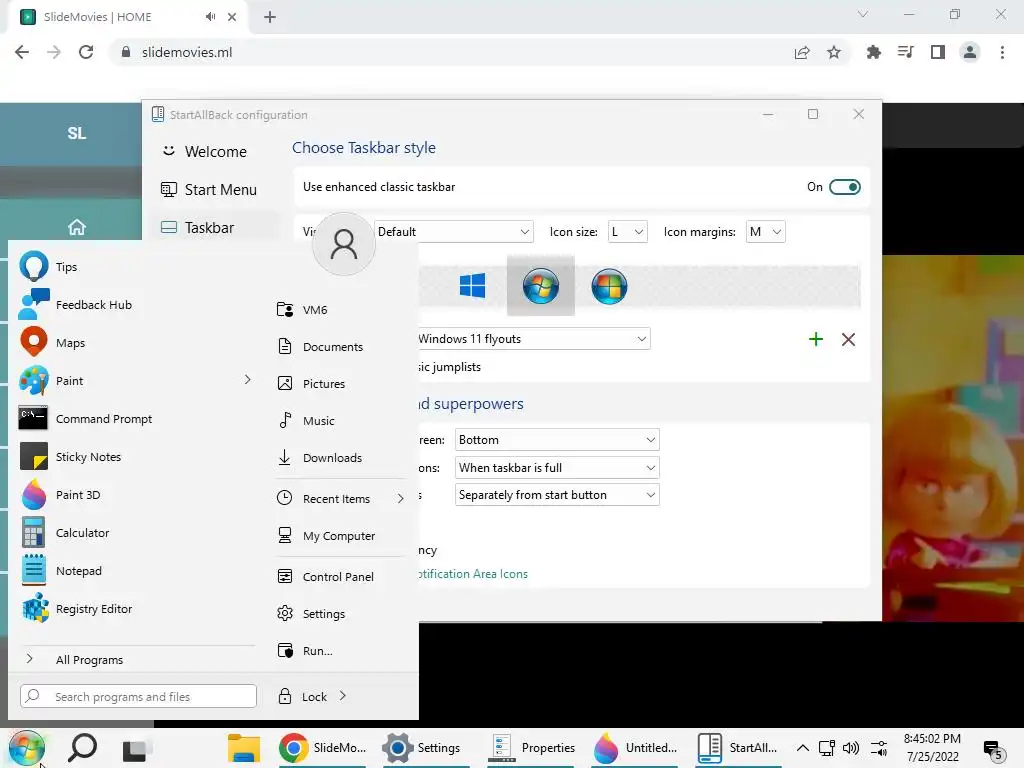Image resolution: width=1024 pixels, height=768 pixels.
Task: Open the Default visual style dropdown
Action: point(454,232)
